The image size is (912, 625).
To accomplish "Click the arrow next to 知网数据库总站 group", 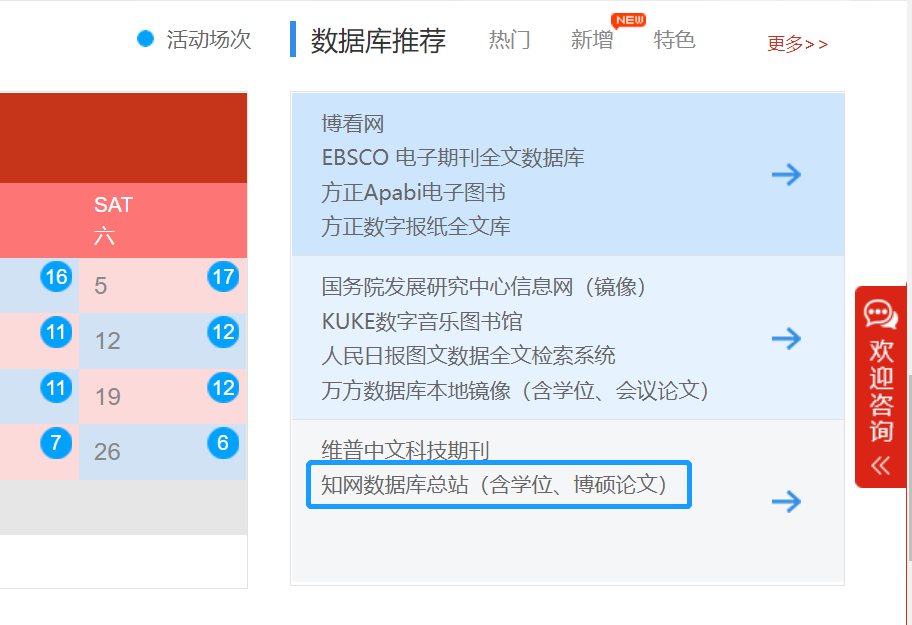I will click(x=787, y=502).
